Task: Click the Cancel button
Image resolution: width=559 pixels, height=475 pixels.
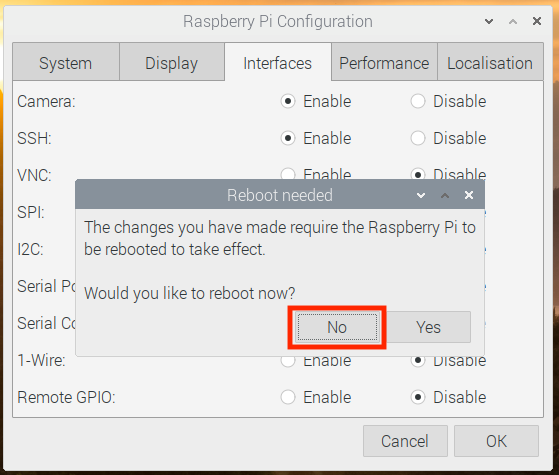Action: coord(405,441)
